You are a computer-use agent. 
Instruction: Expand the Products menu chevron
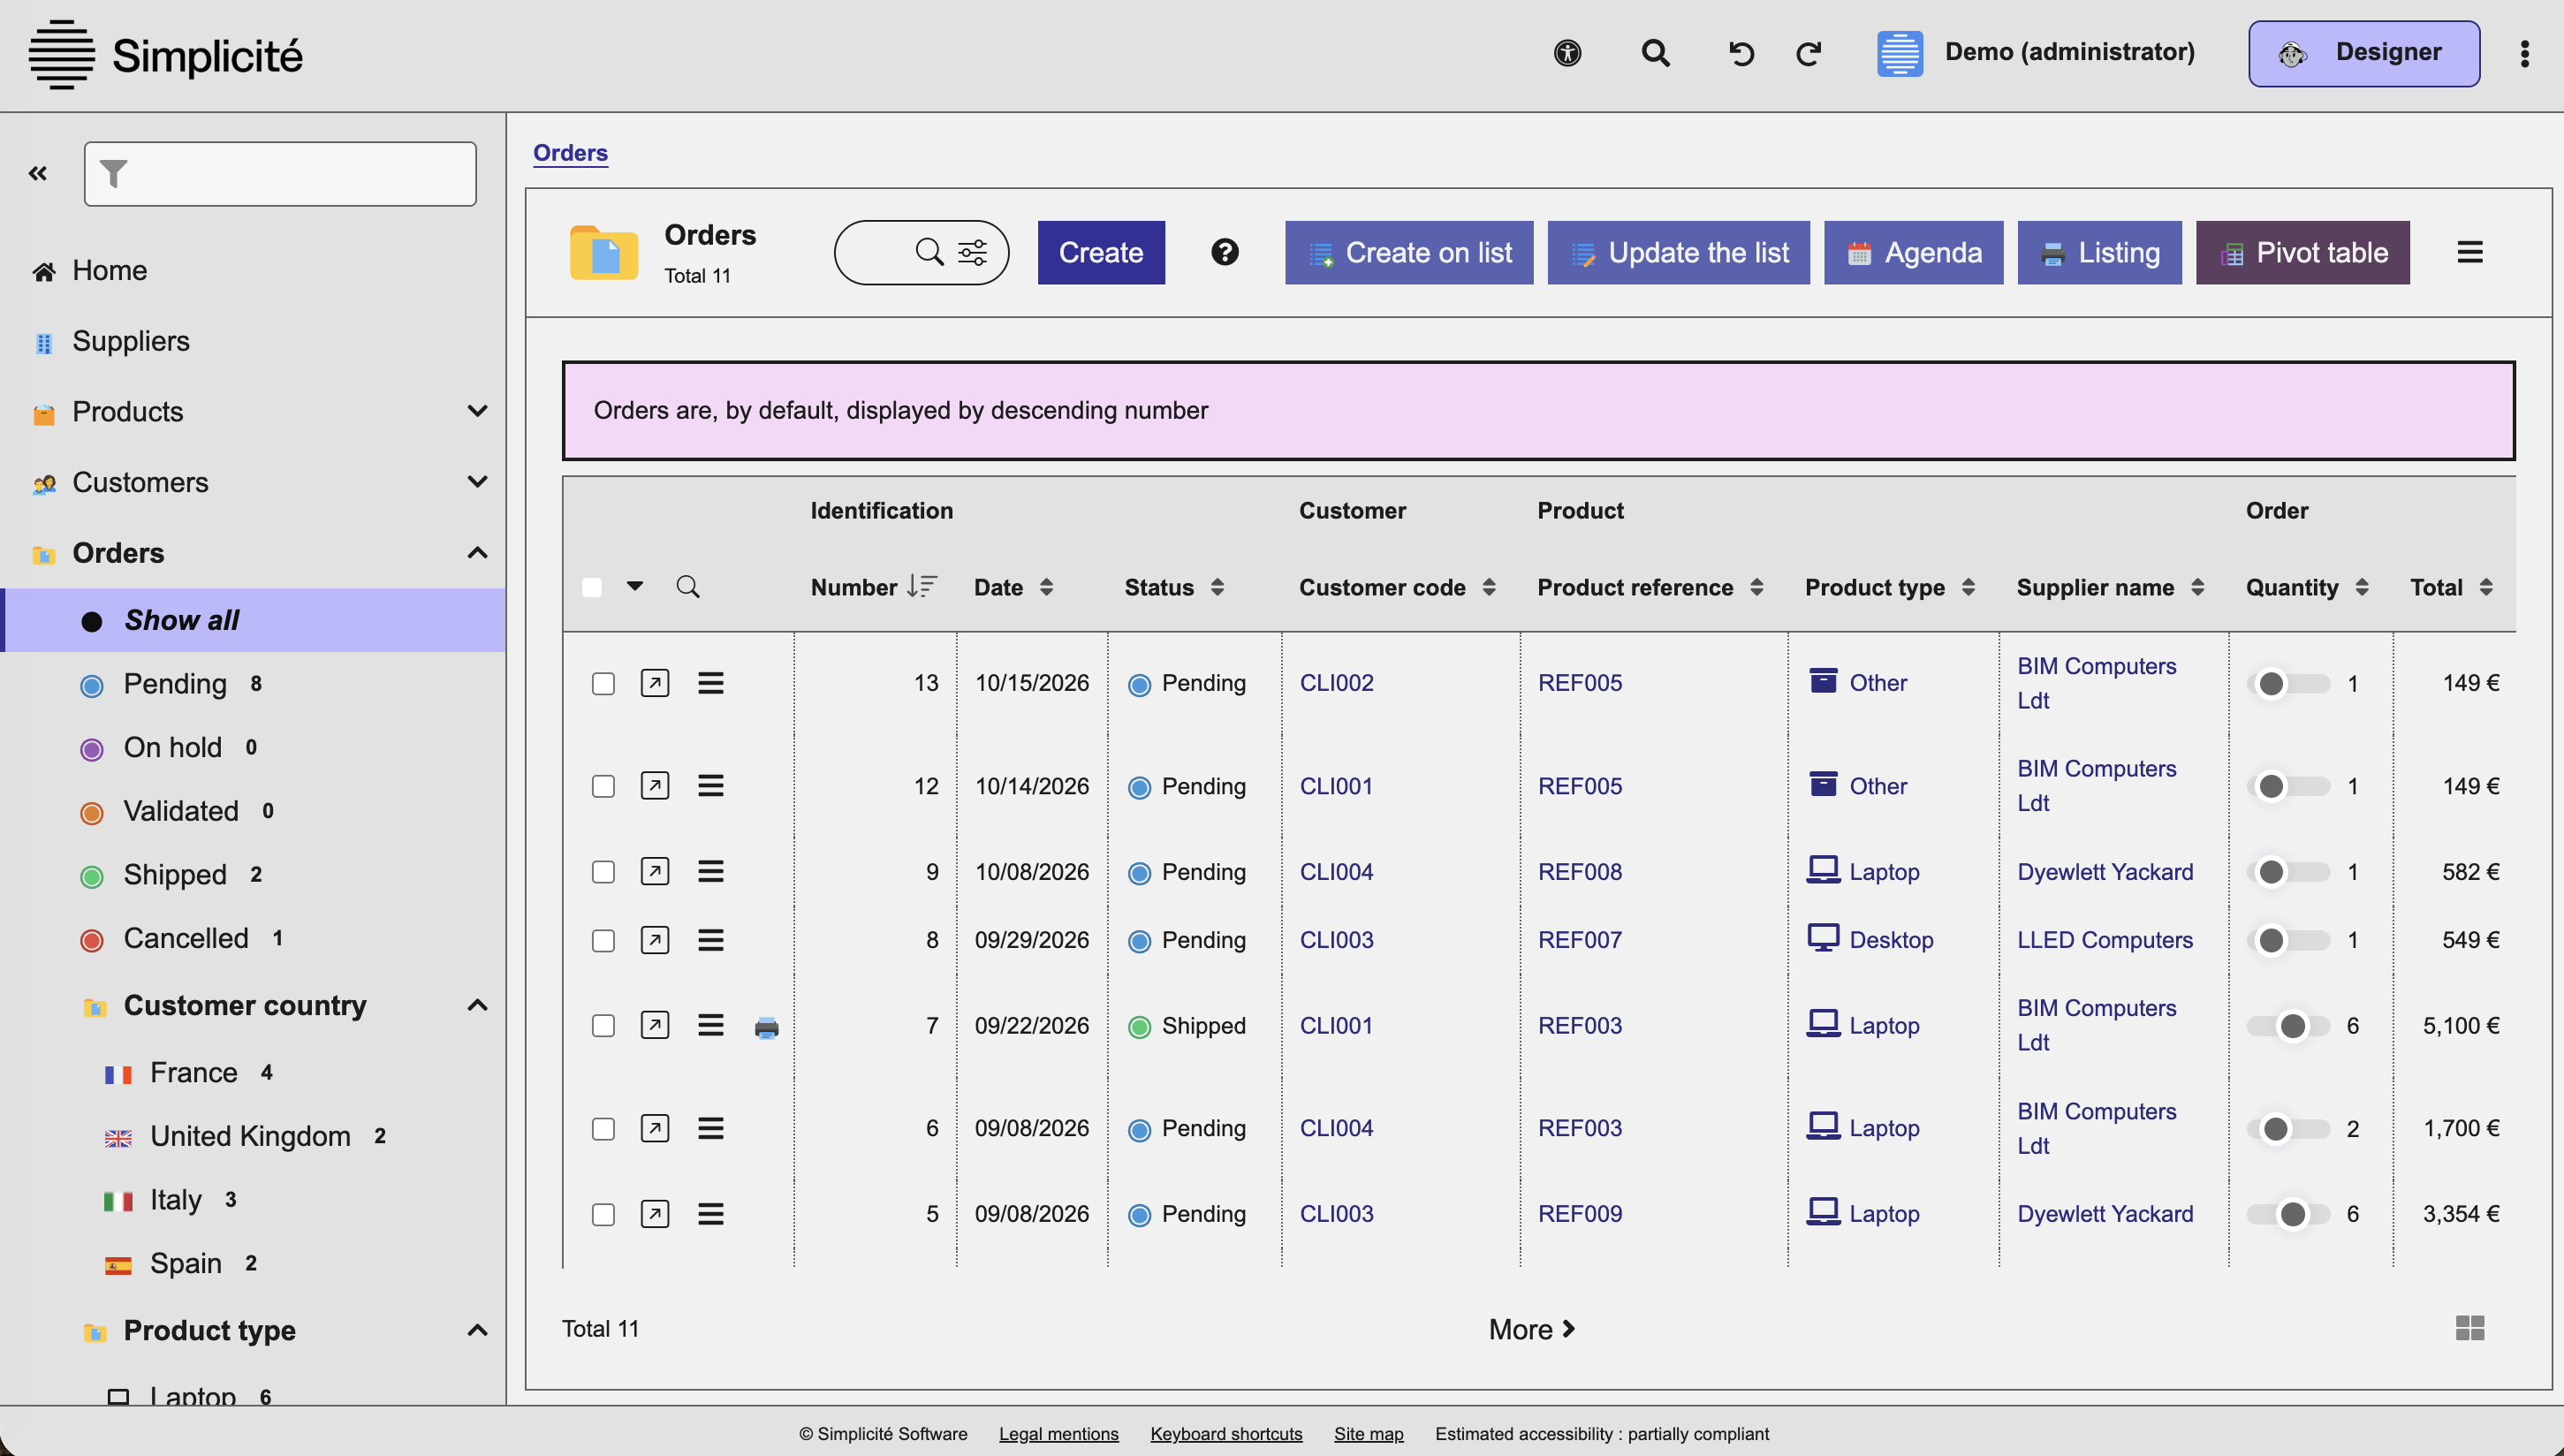pyautogui.click(x=477, y=411)
